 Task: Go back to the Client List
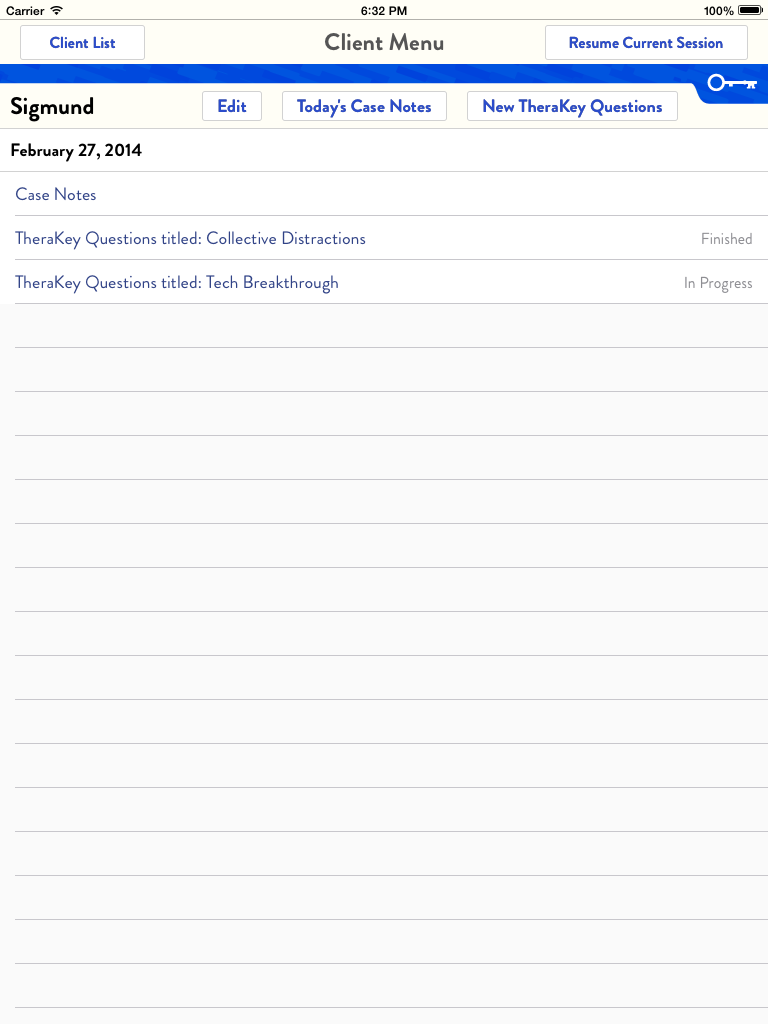click(x=82, y=43)
